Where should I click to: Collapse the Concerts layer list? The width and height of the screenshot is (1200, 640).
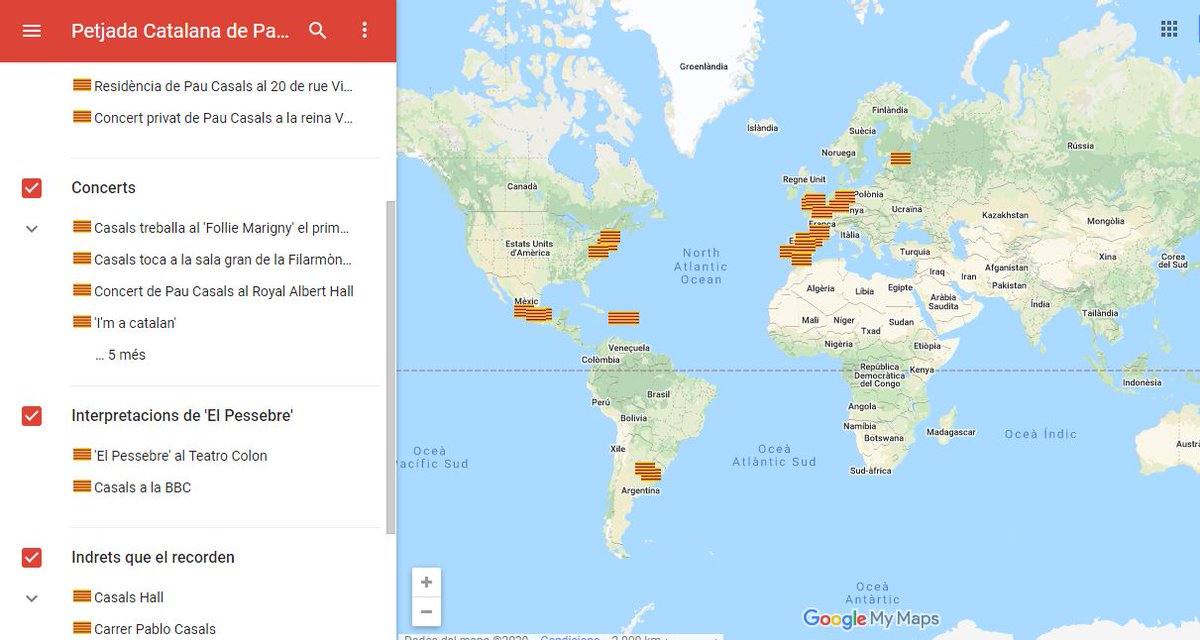pos(30,228)
